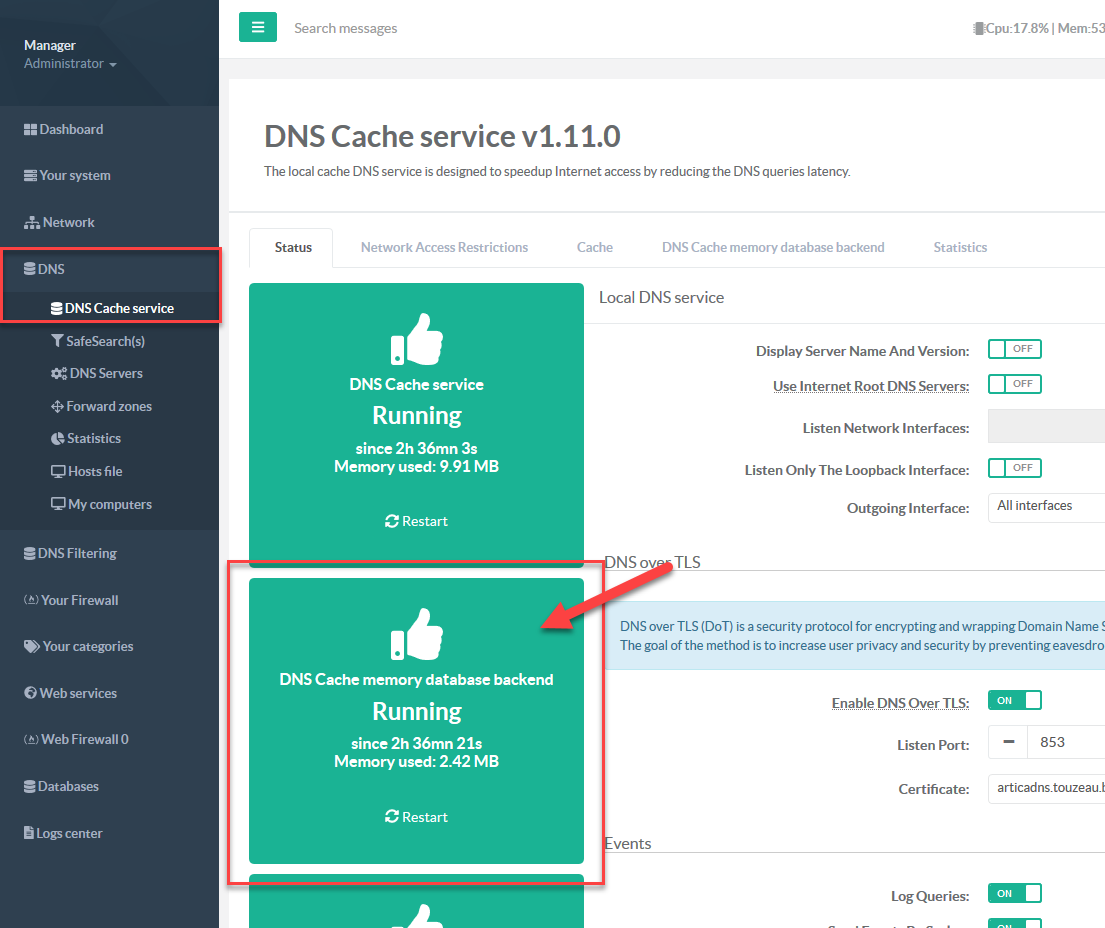Enable Use Internet Root DNS Servers

pos(1014,384)
